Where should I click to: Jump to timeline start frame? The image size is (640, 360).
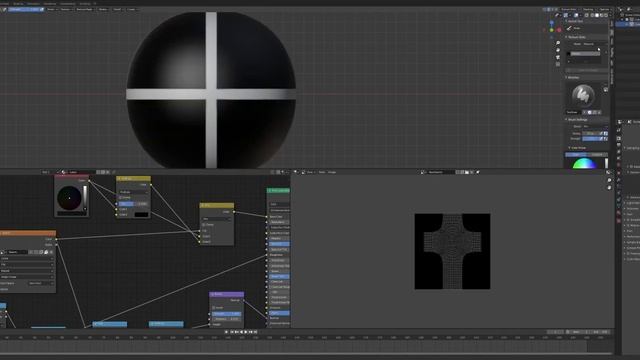(231, 332)
